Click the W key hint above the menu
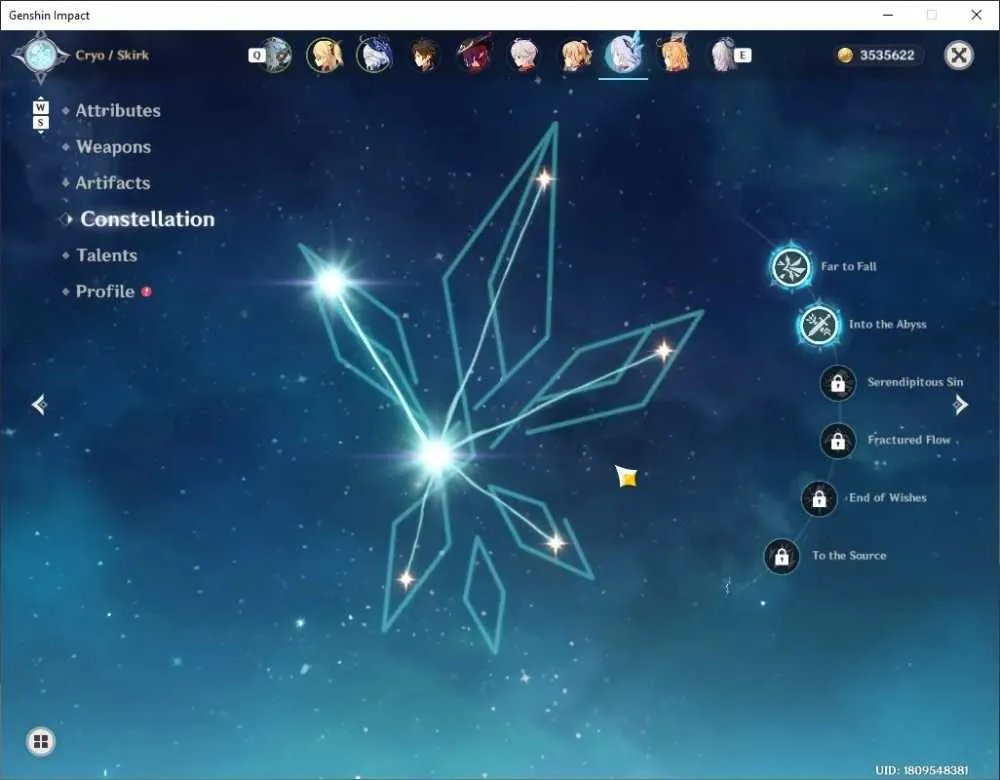This screenshot has width=1000, height=780. tap(41, 107)
